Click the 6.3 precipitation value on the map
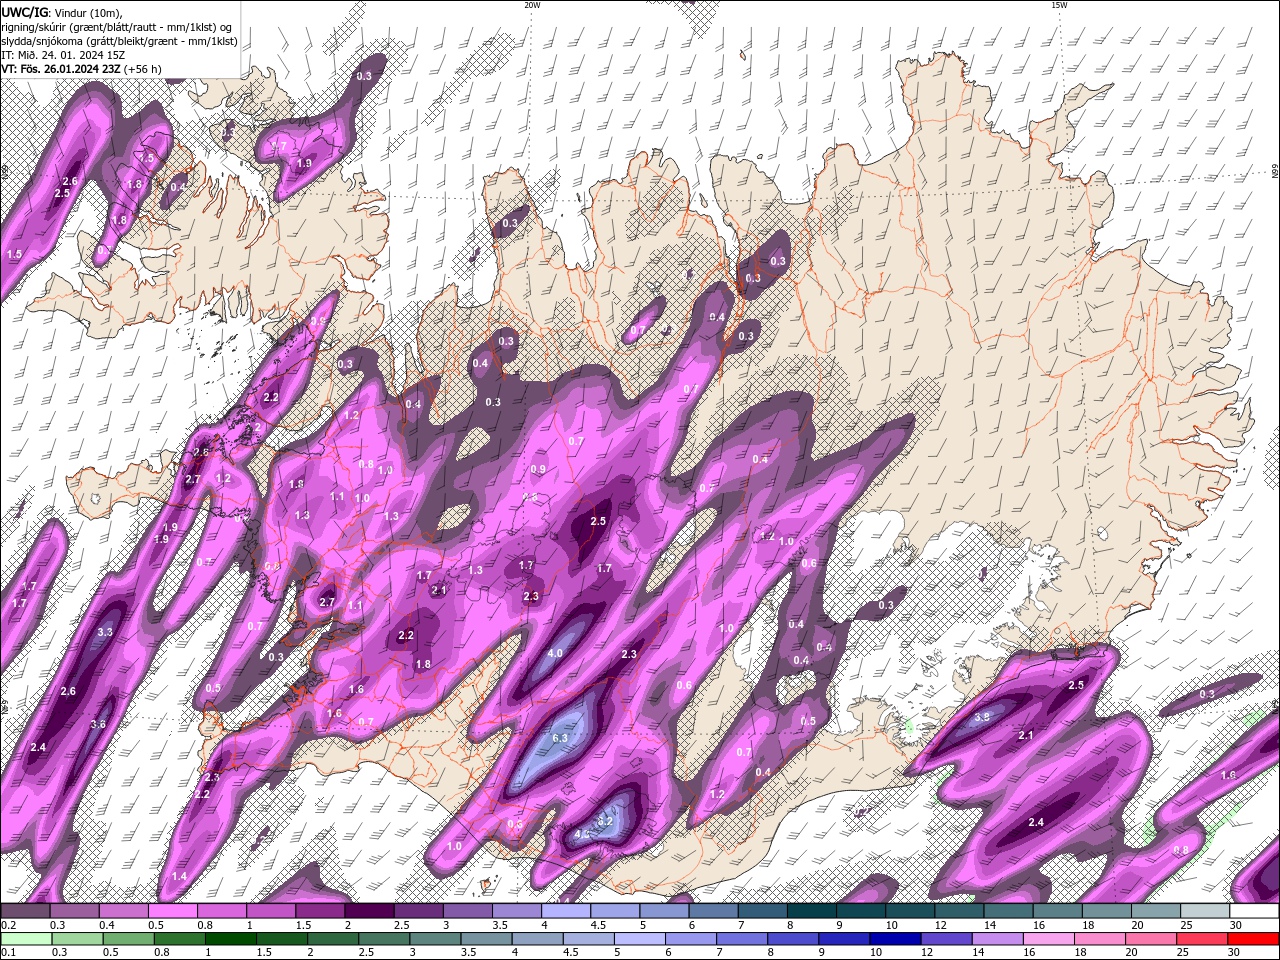Screen dimensions: 1280x960 click(x=560, y=738)
